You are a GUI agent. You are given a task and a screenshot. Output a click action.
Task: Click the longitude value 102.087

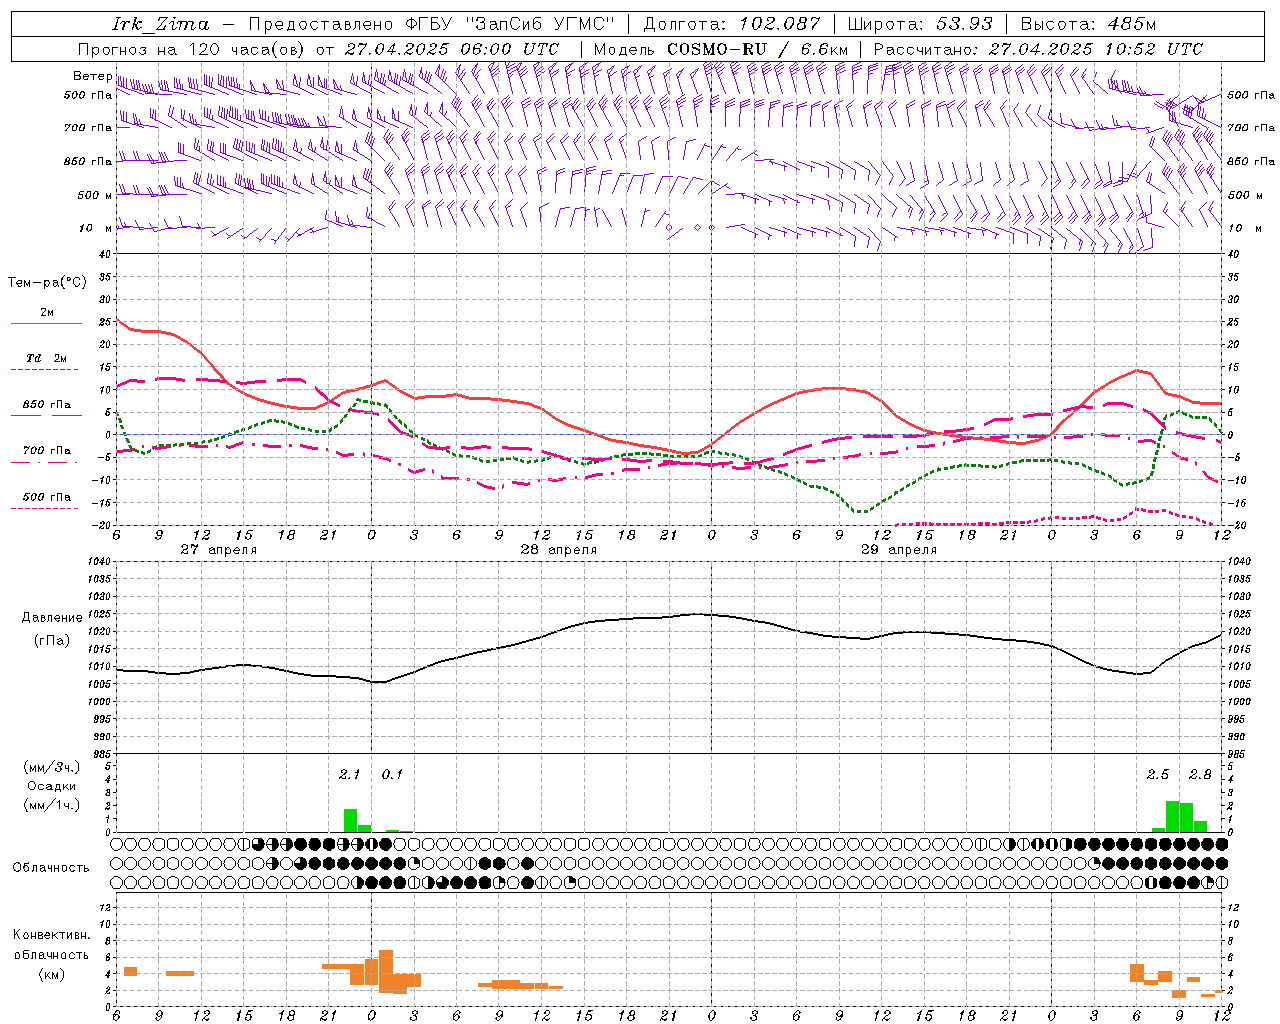(x=781, y=24)
